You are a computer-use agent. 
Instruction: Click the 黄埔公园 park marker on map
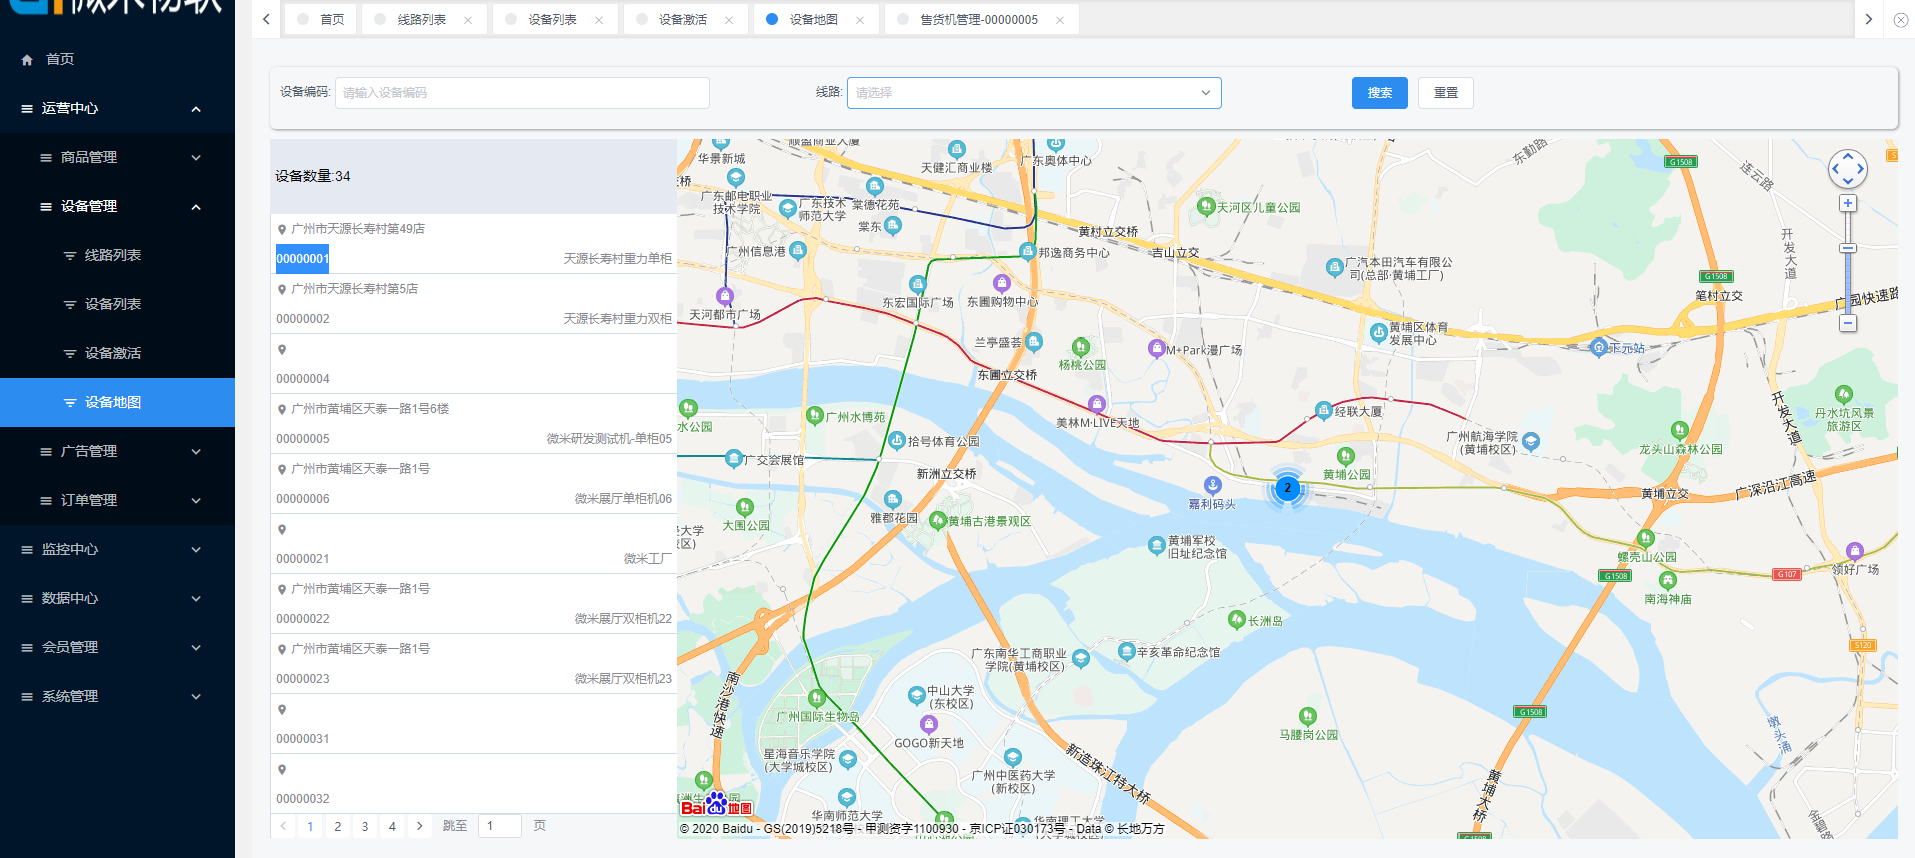[1346, 457]
